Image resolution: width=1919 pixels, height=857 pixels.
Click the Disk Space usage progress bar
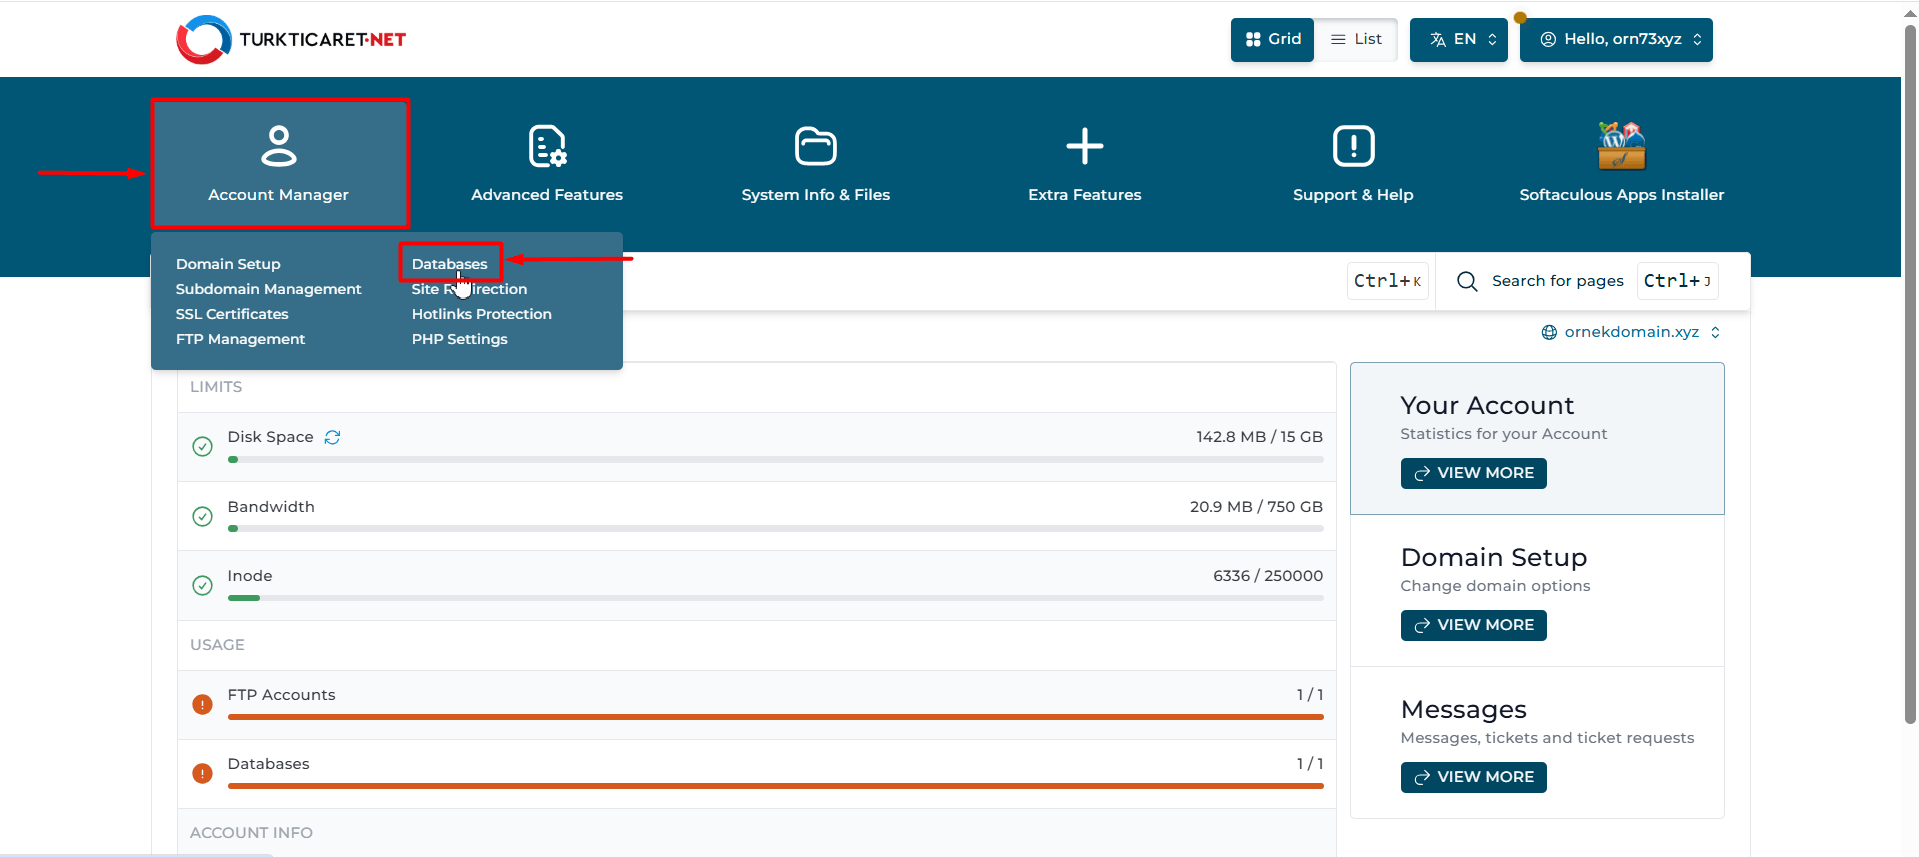pos(775,460)
